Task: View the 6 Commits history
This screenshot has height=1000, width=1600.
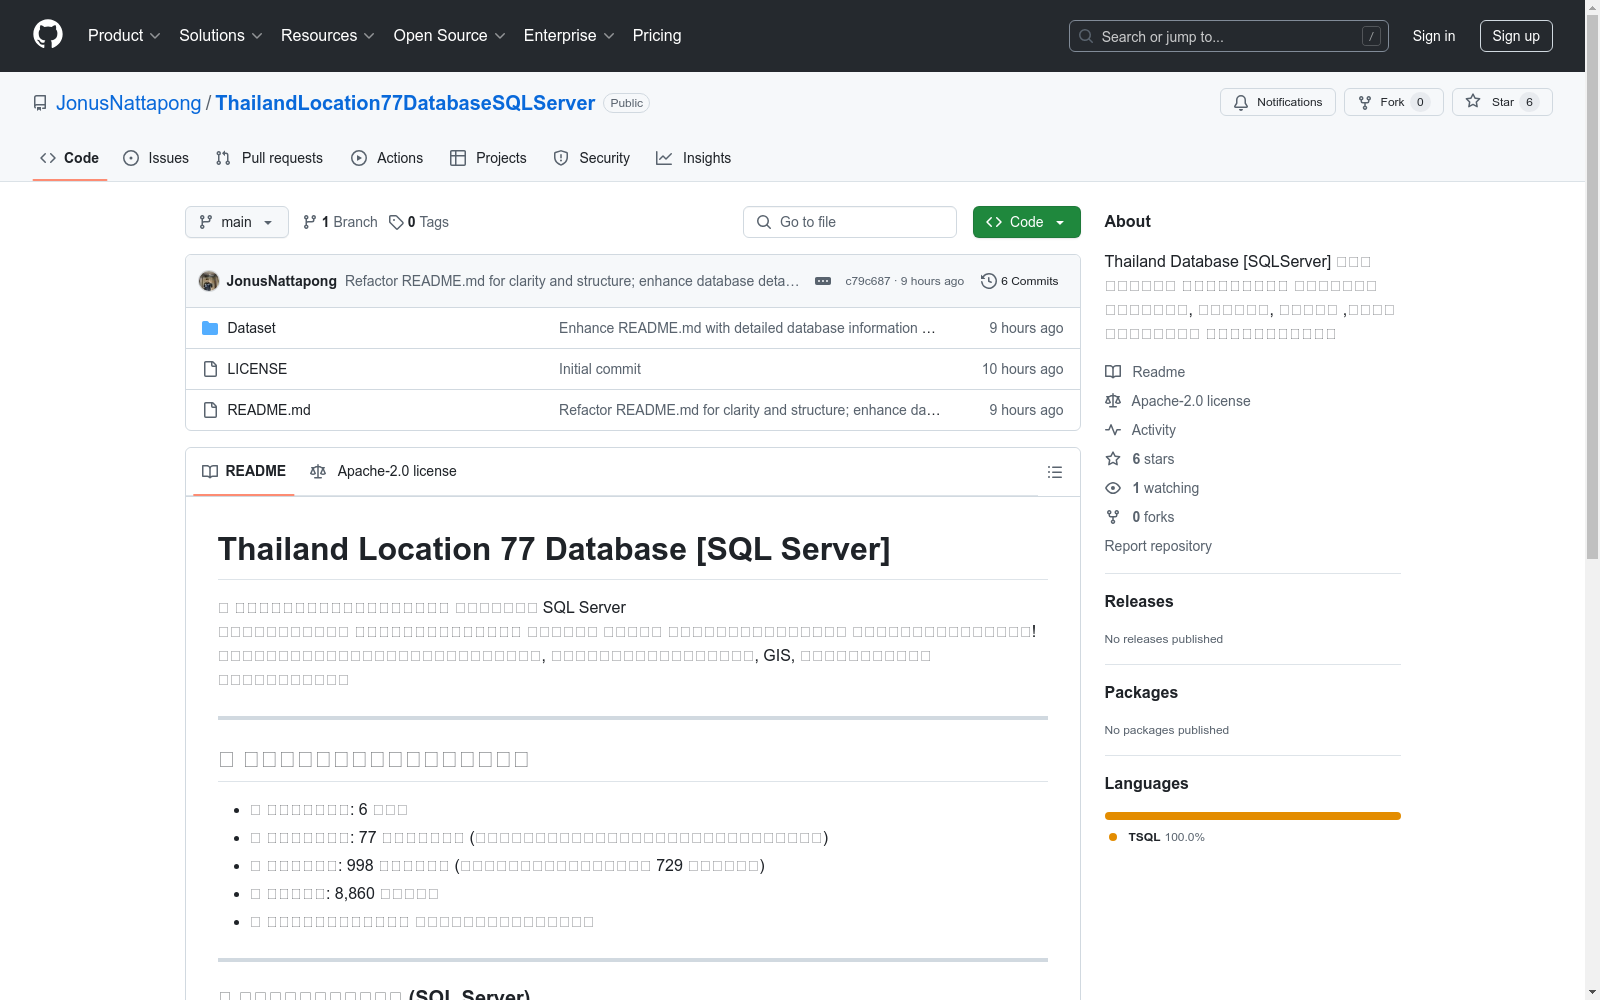Action: pyautogui.click(x=1020, y=281)
